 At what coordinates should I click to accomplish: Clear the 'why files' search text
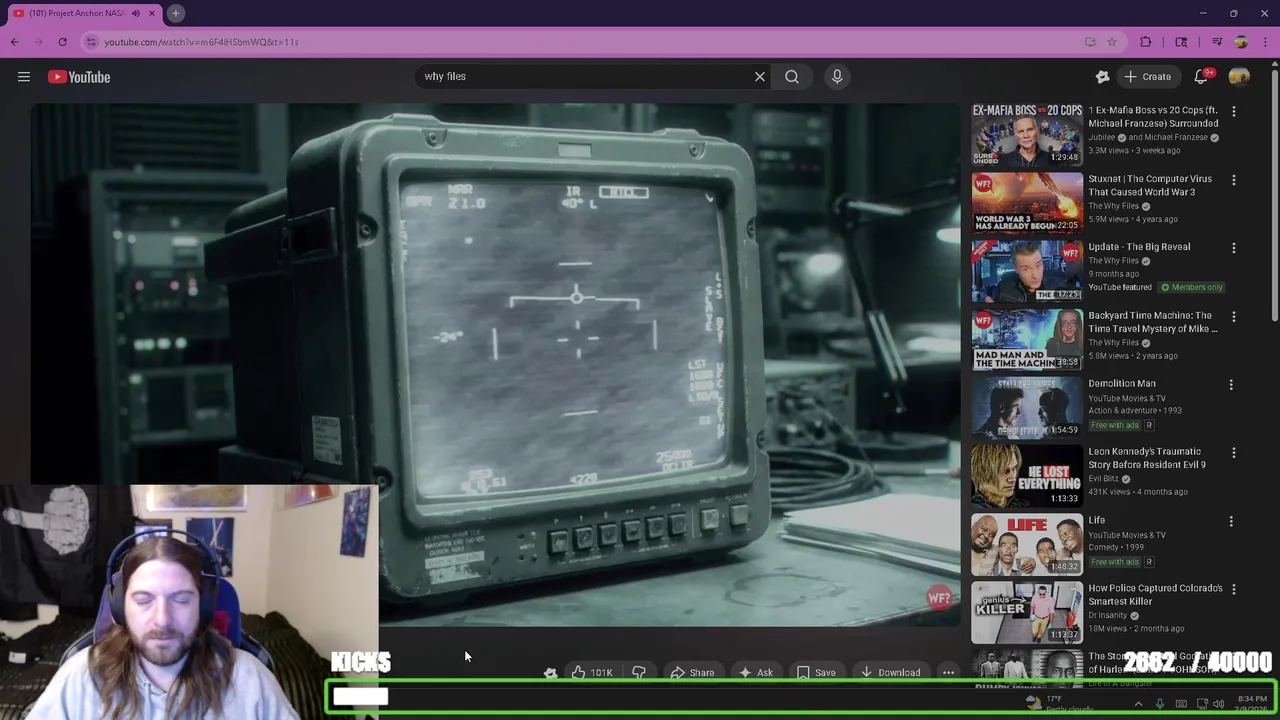pos(760,76)
